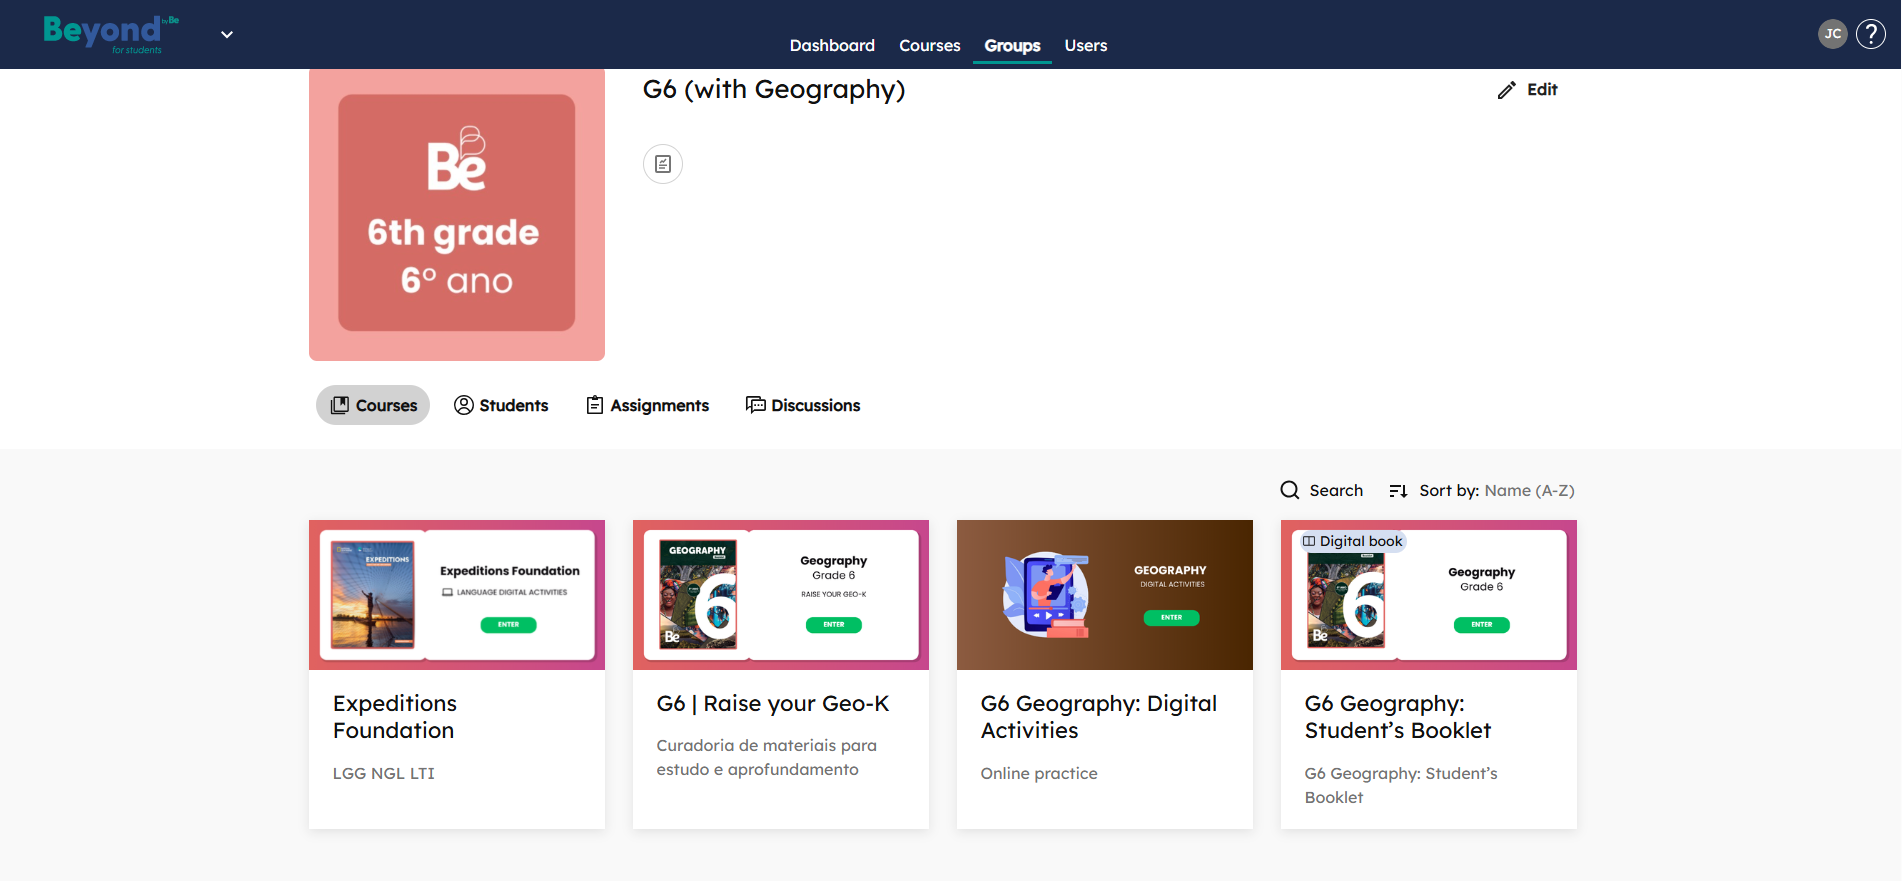This screenshot has height=881, width=1902.
Task: Open the Expeditions Foundation course title
Action: click(x=394, y=717)
